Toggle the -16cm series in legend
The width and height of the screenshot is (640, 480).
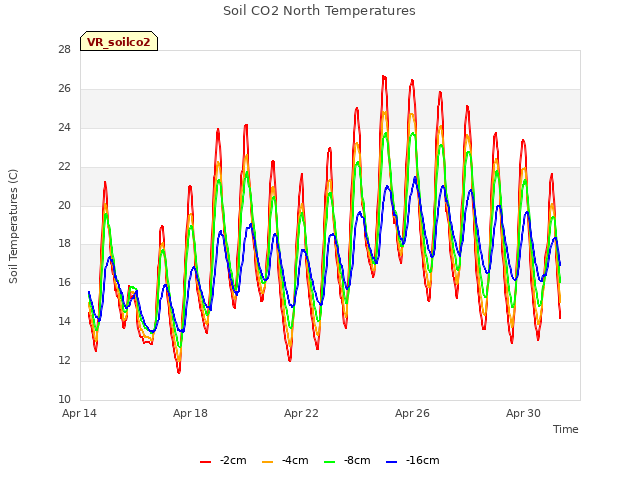point(413,460)
